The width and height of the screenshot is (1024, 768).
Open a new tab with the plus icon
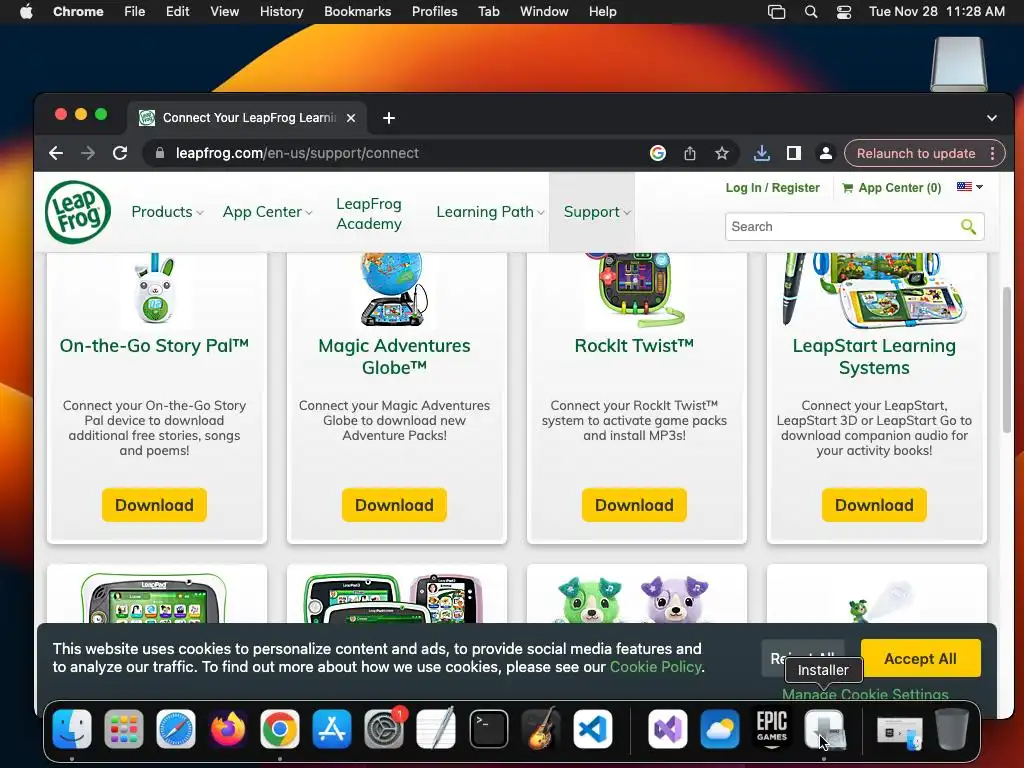(389, 118)
